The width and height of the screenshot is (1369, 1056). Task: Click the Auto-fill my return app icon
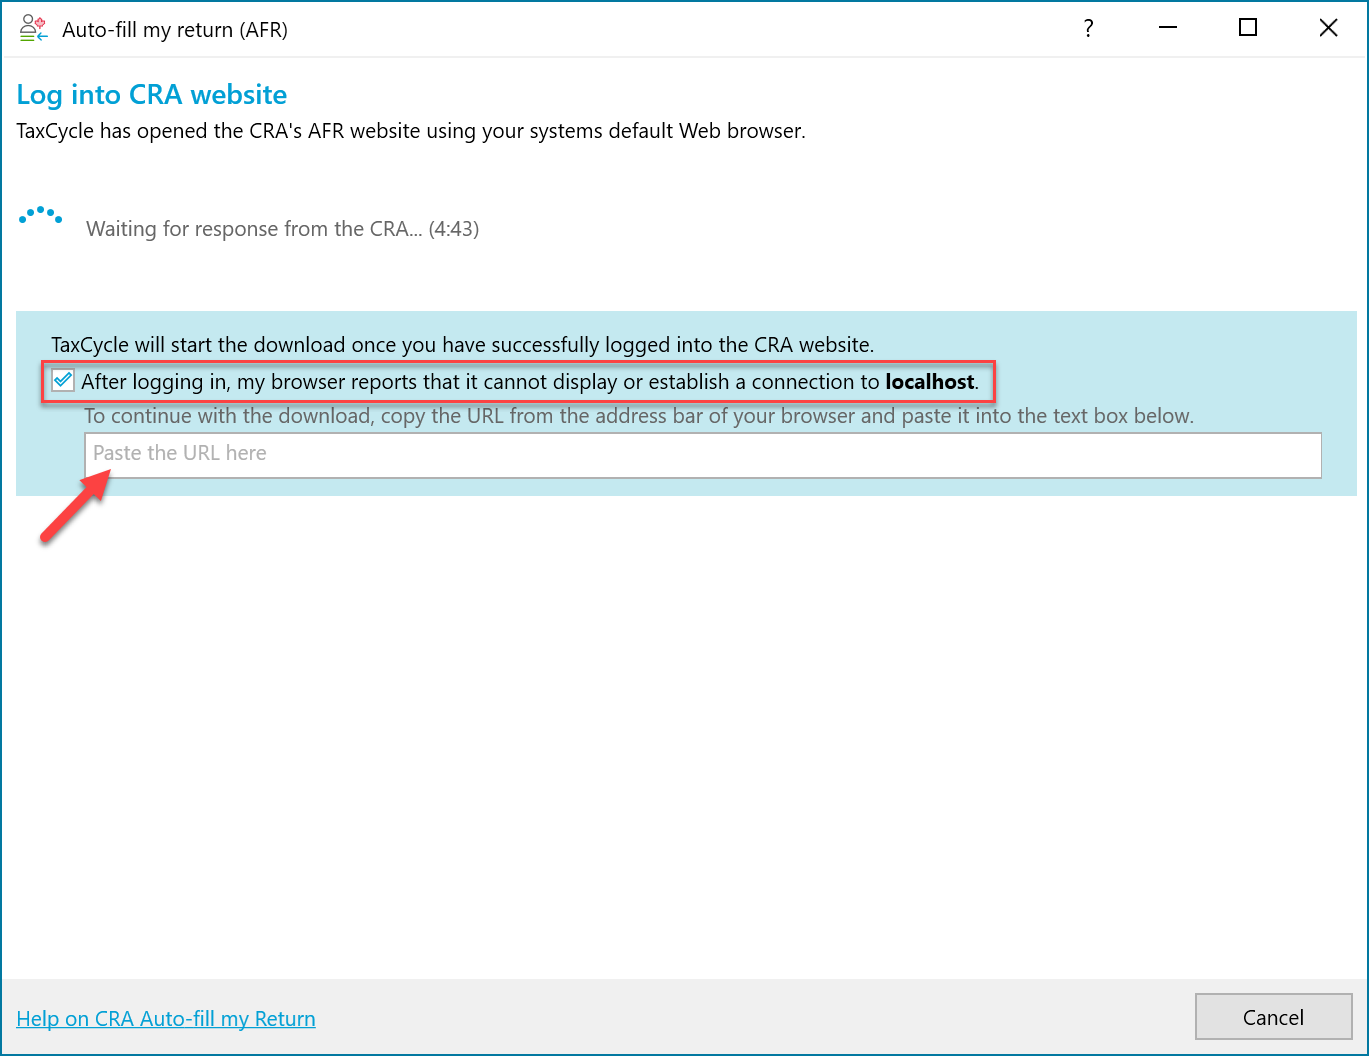tap(33, 29)
